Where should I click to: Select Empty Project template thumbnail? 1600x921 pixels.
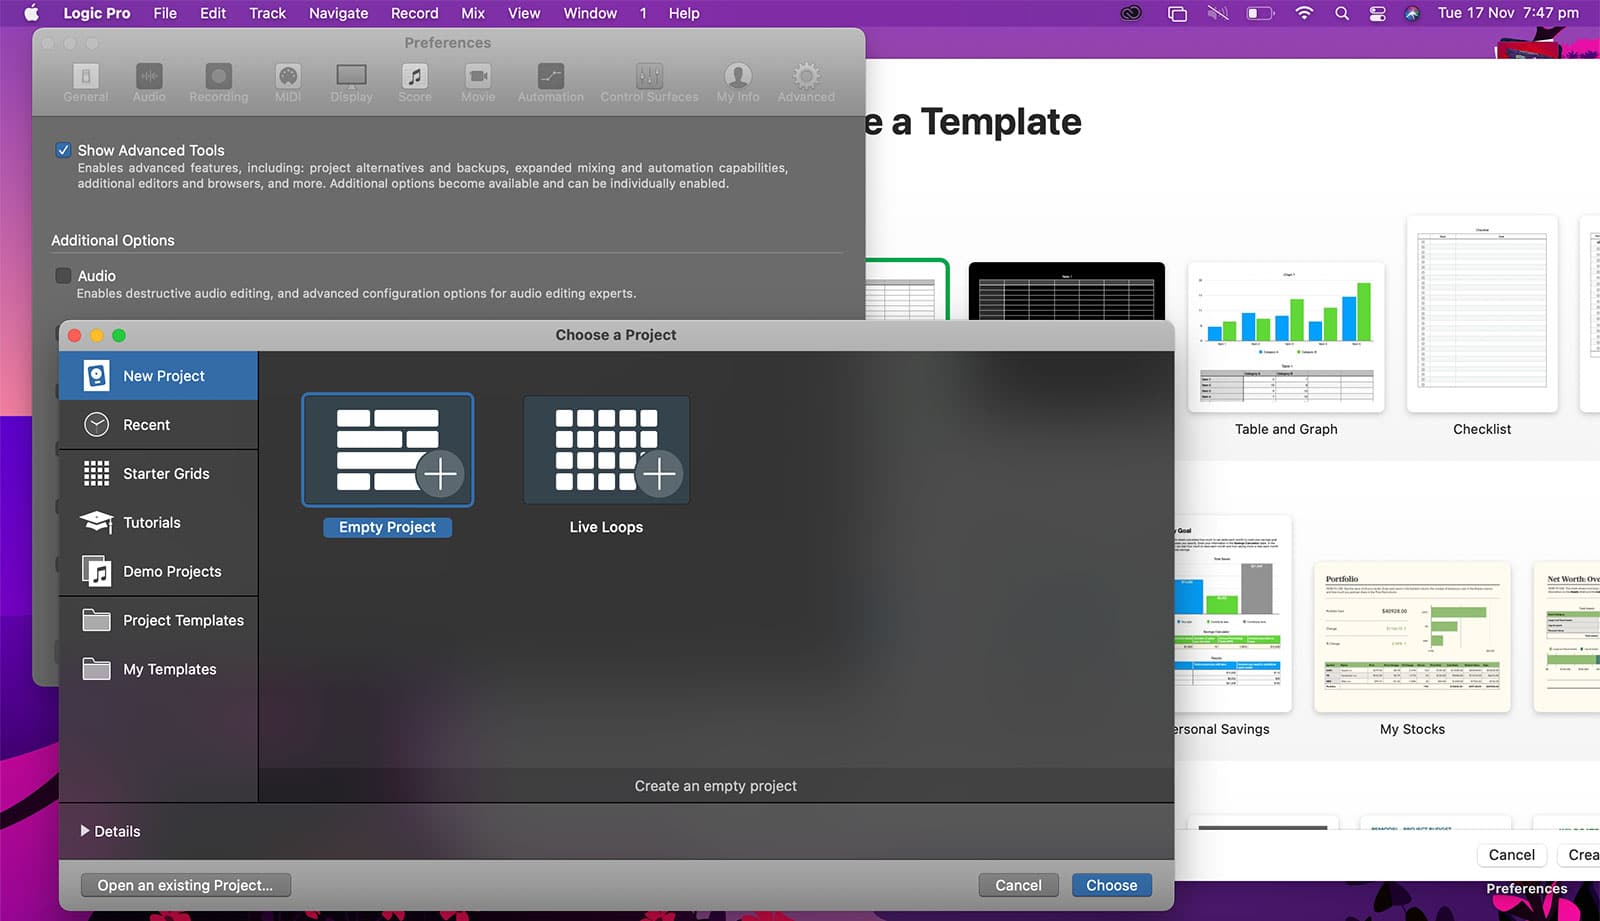click(x=388, y=450)
